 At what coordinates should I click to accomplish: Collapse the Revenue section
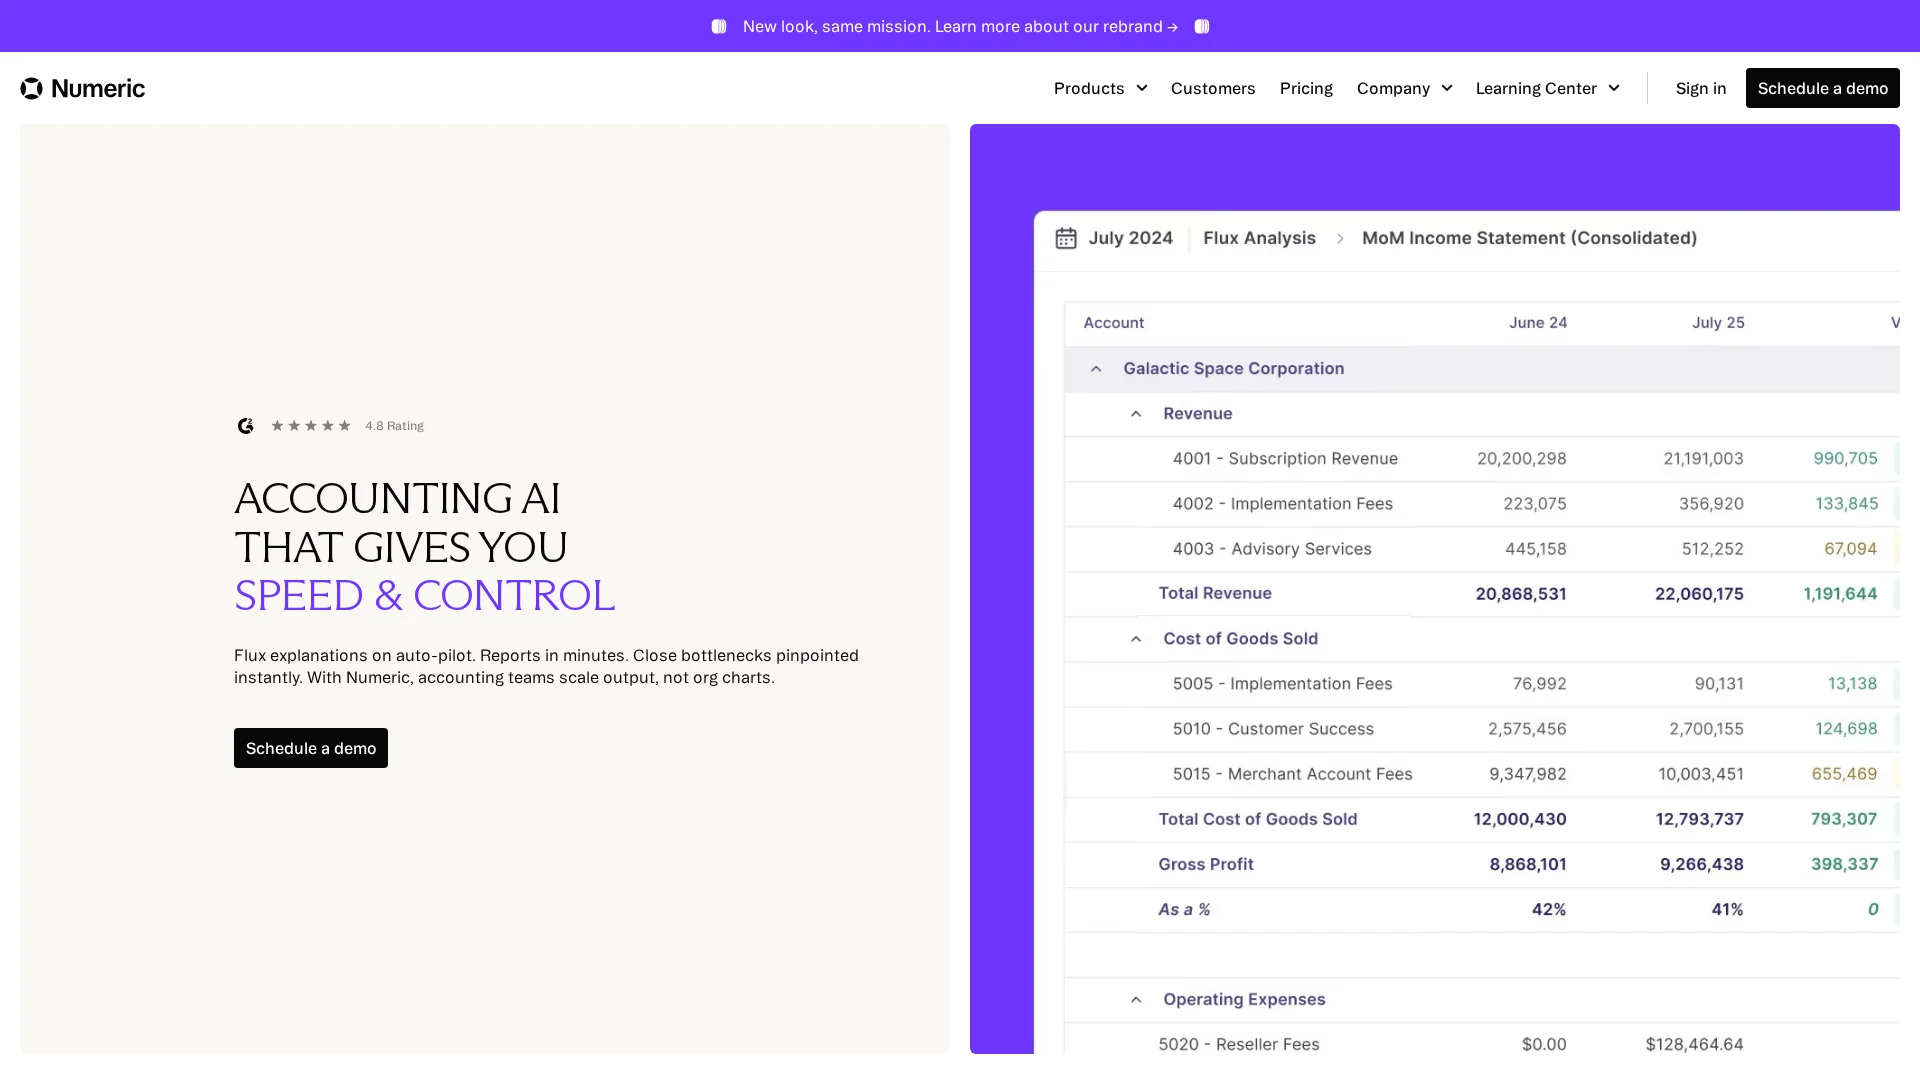[x=1136, y=414]
